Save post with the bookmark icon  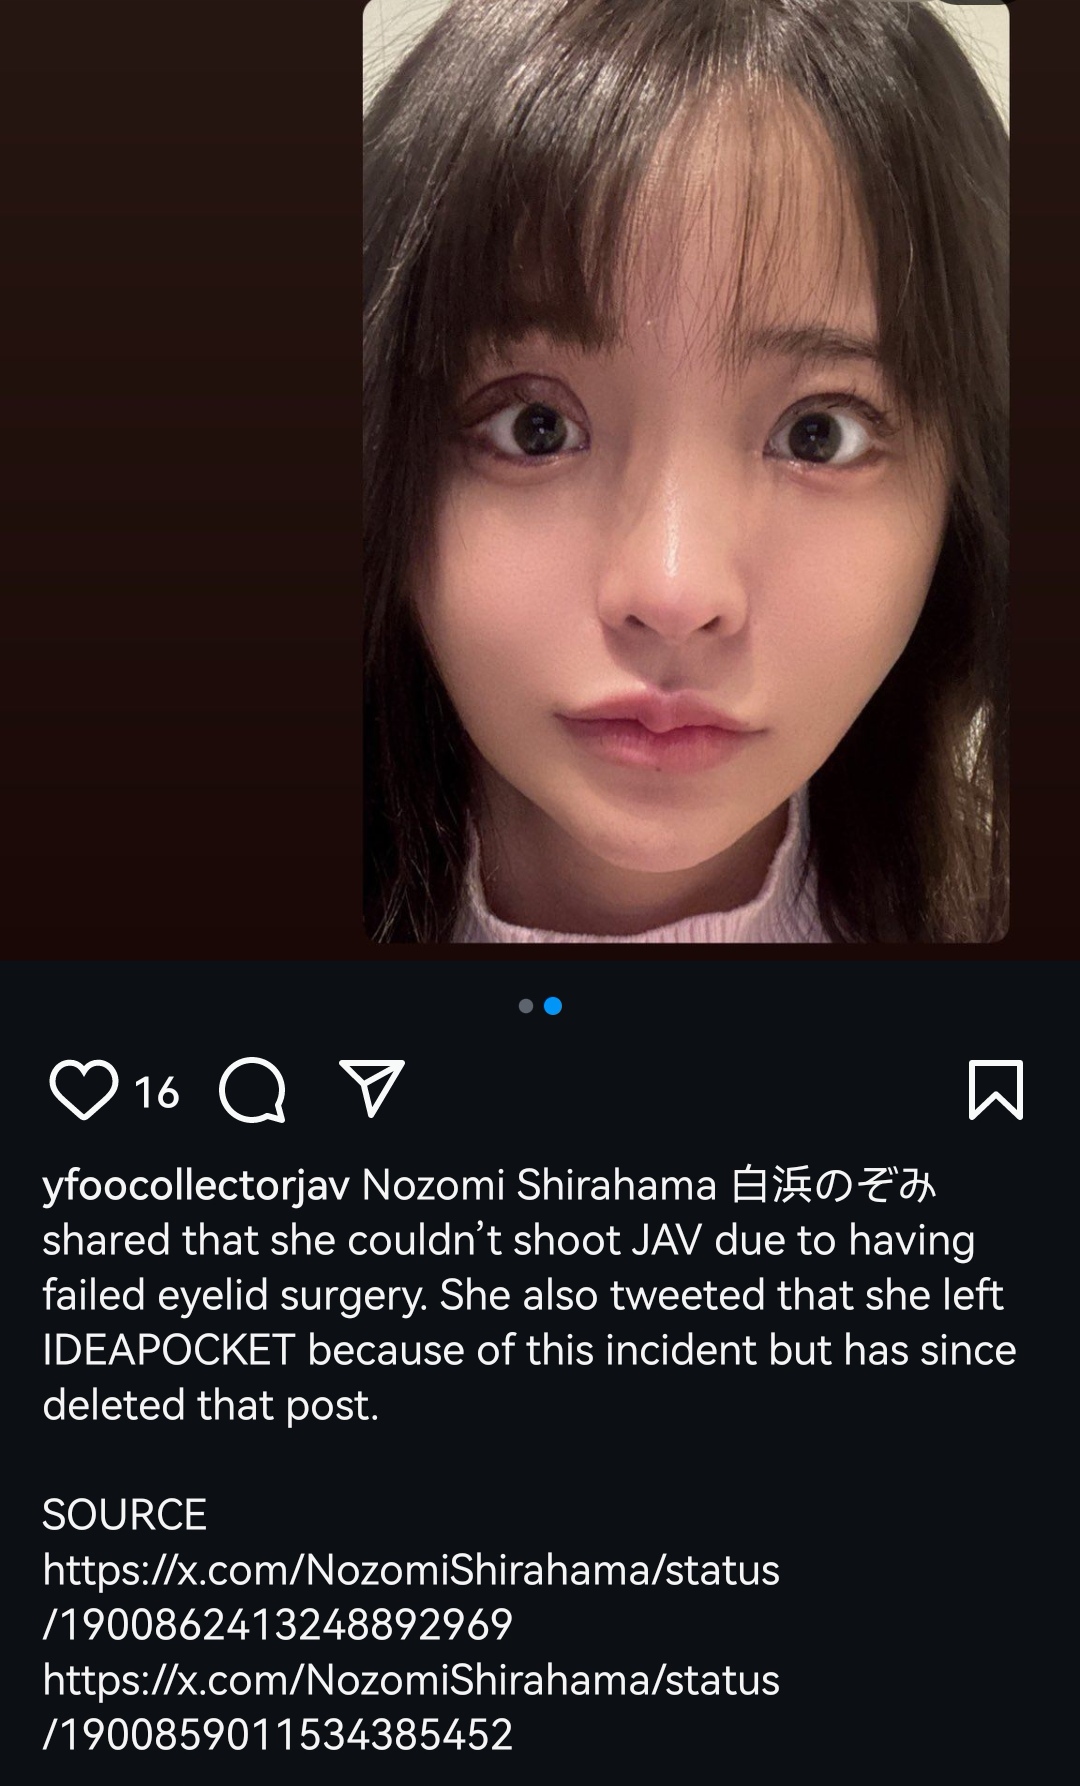pyautogui.click(x=996, y=1089)
